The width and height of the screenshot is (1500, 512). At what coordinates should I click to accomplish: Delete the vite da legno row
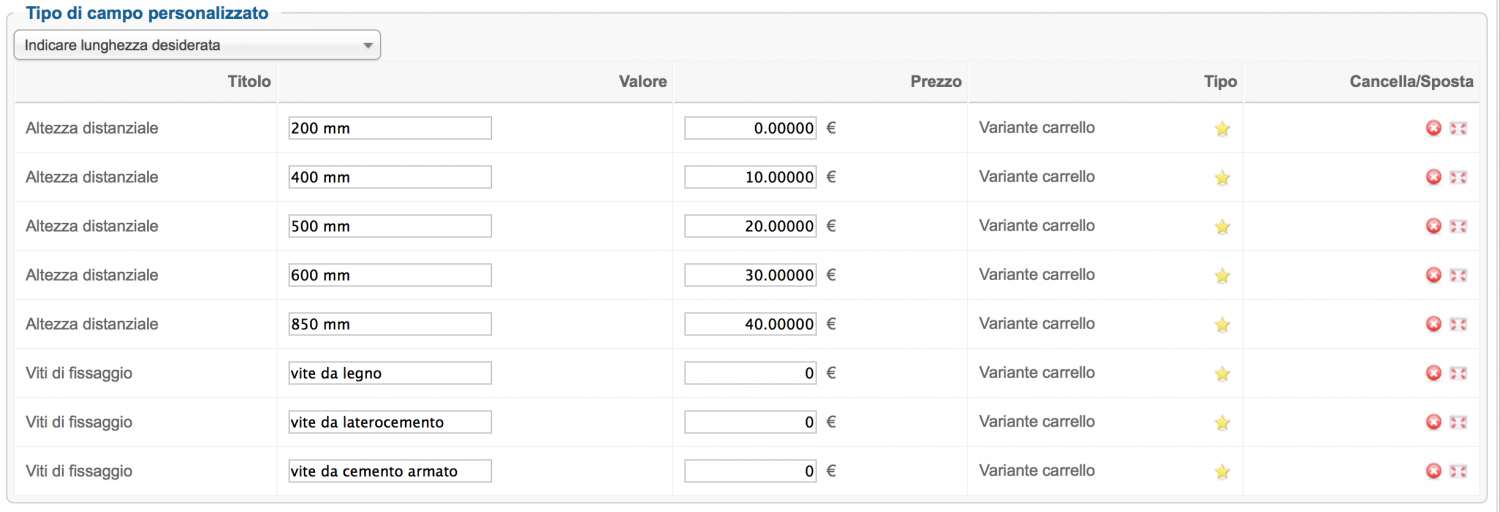pos(1433,373)
